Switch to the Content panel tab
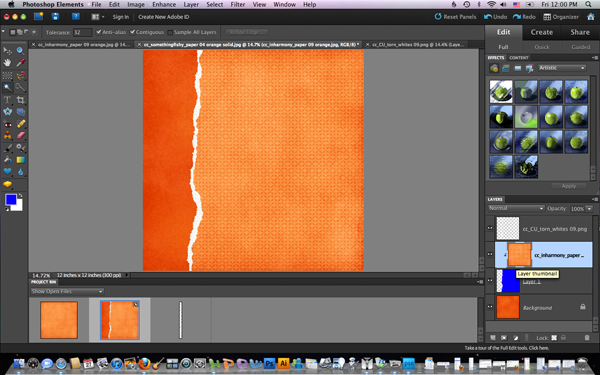This screenshot has height=375, width=600. (518, 57)
